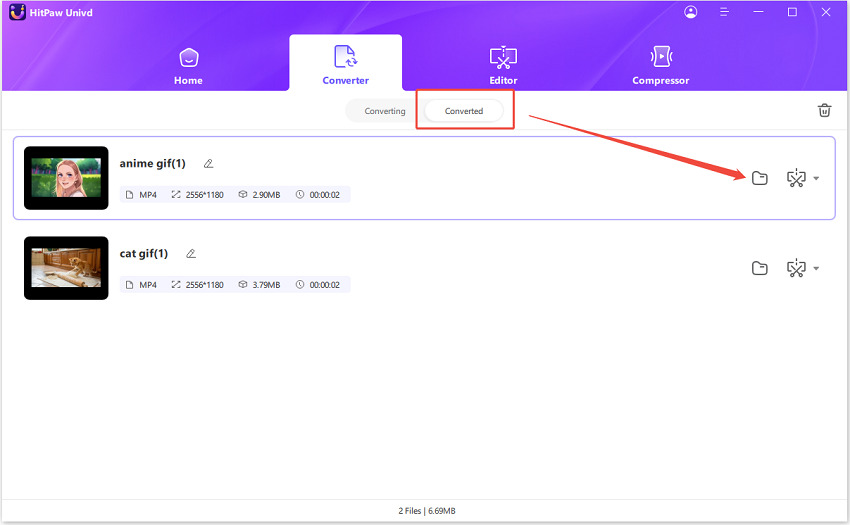This screenshot has width=850, height=525.
Task: Click the cat gif(1) thumbnail
Action: tap(66, 268)
